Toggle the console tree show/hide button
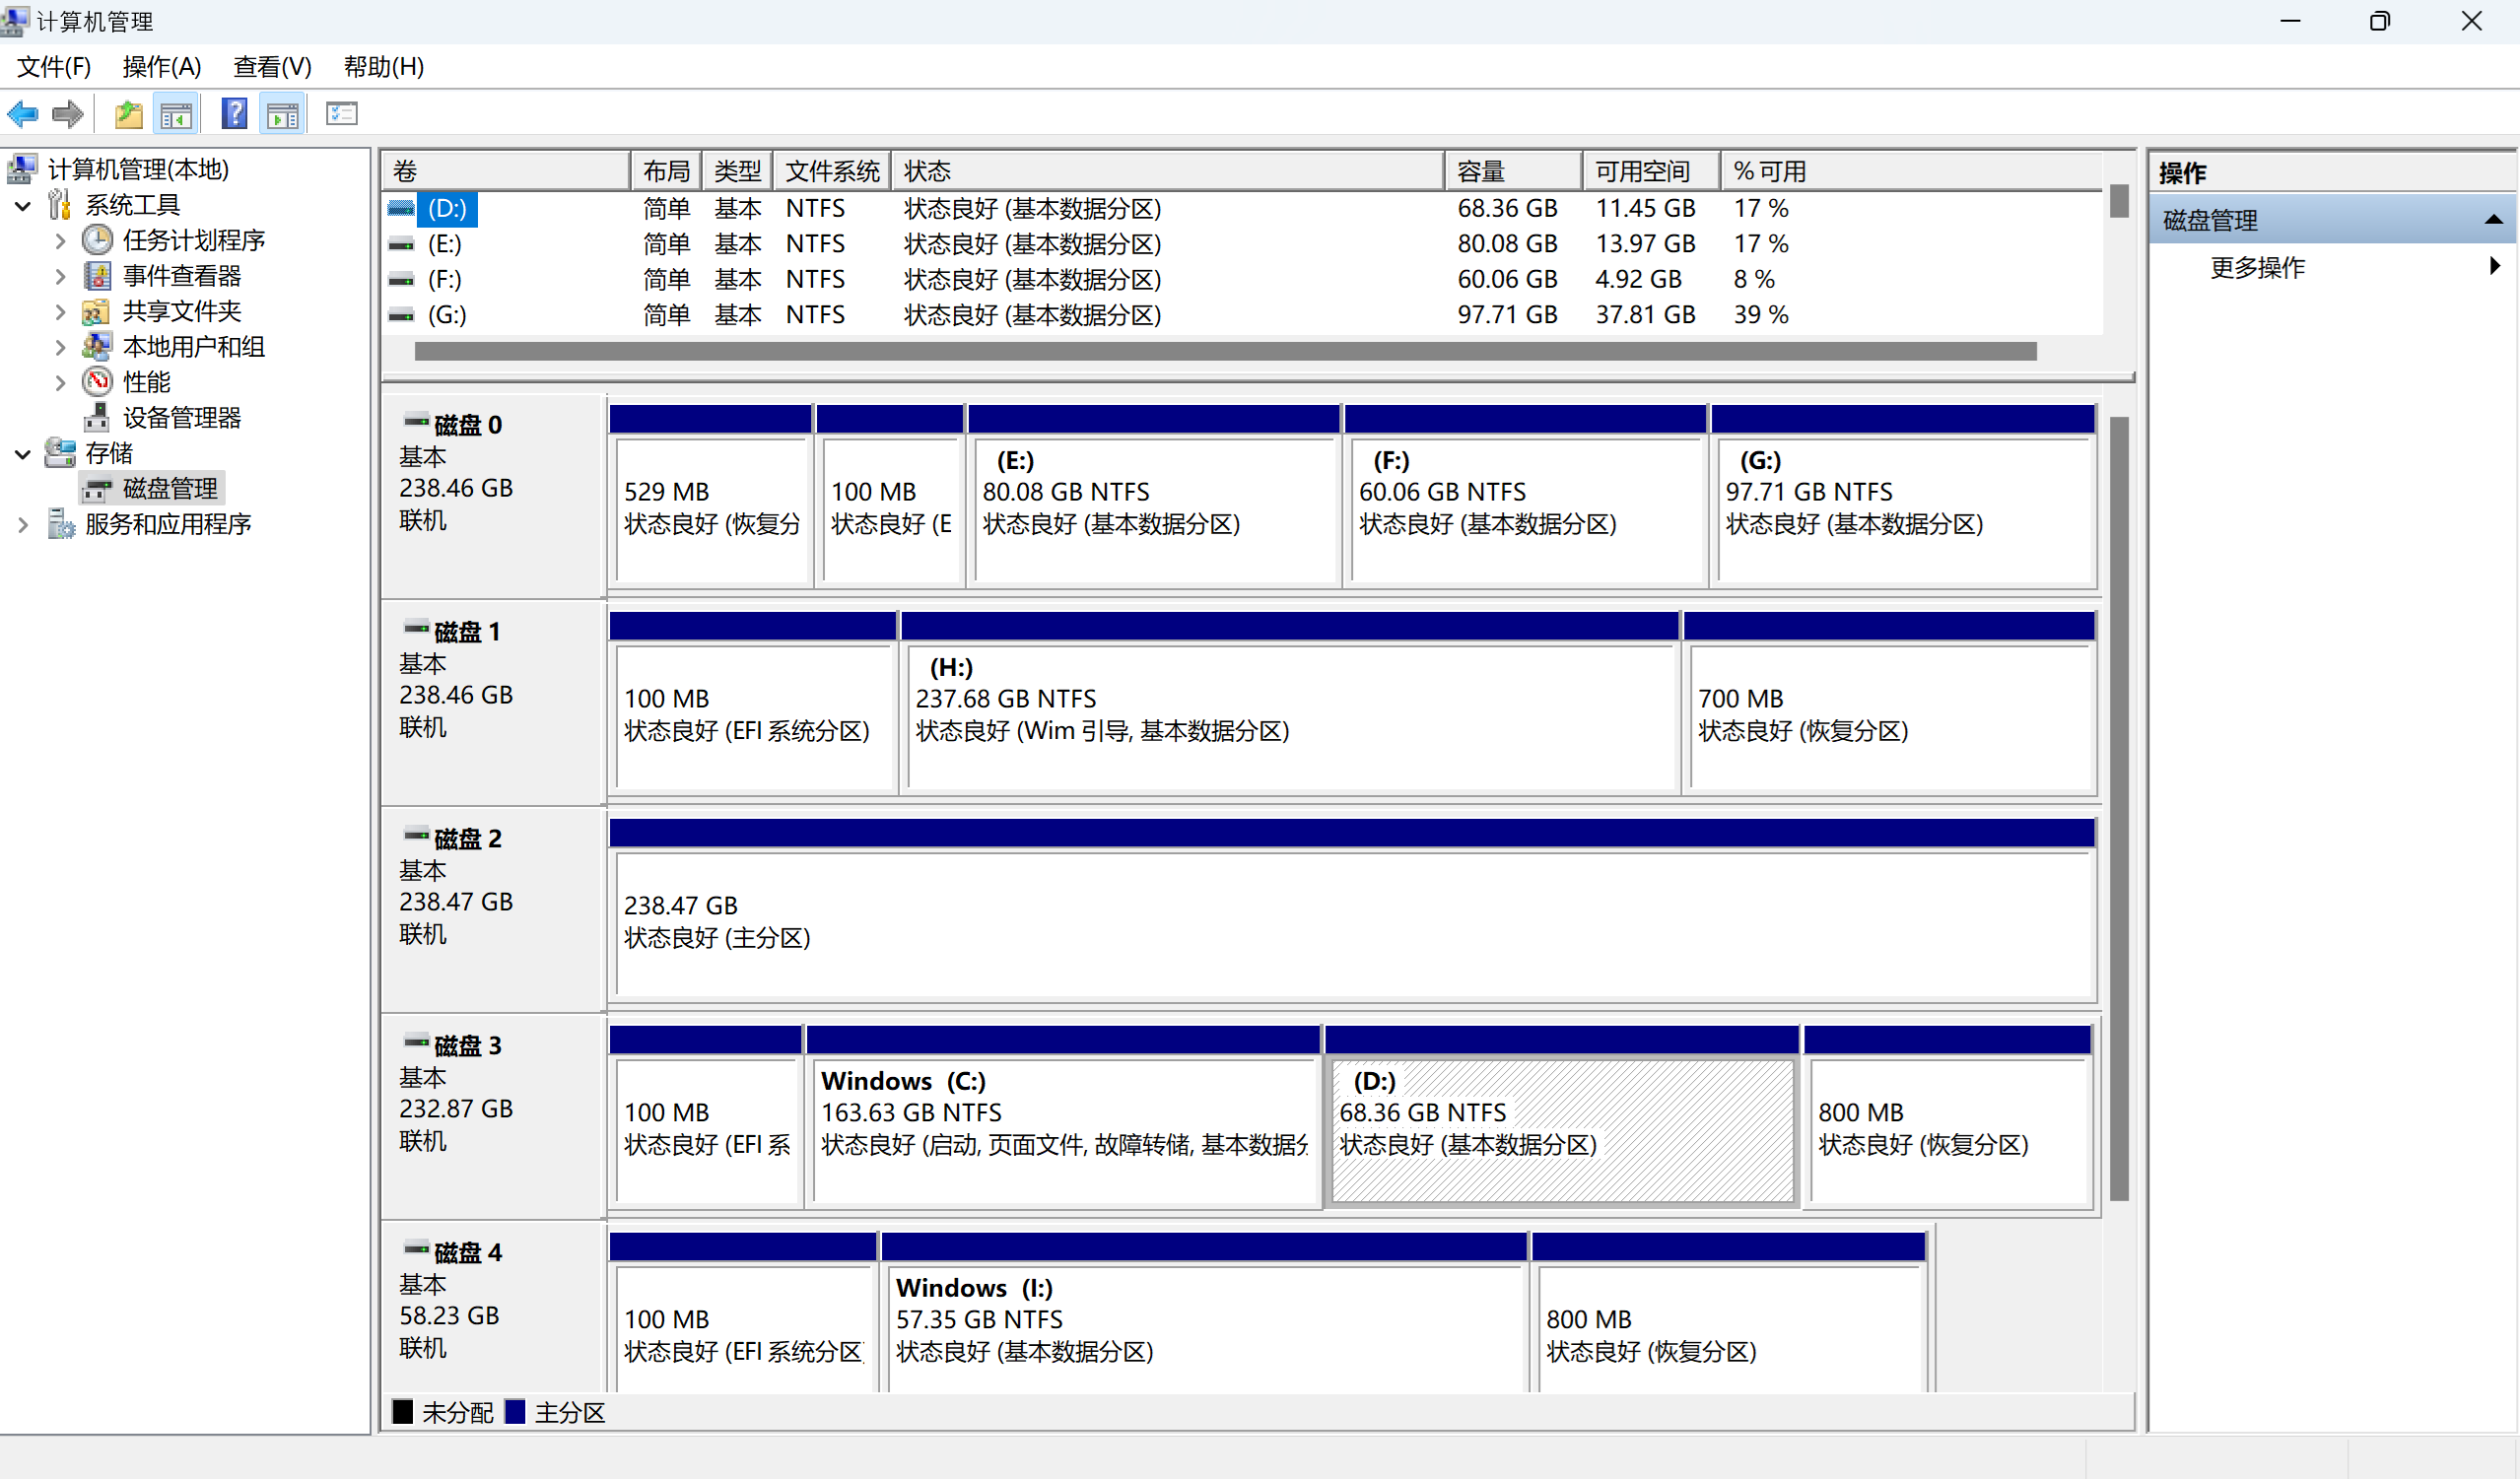Viewport: 2520px width, 1479px height. click(176, 114)
